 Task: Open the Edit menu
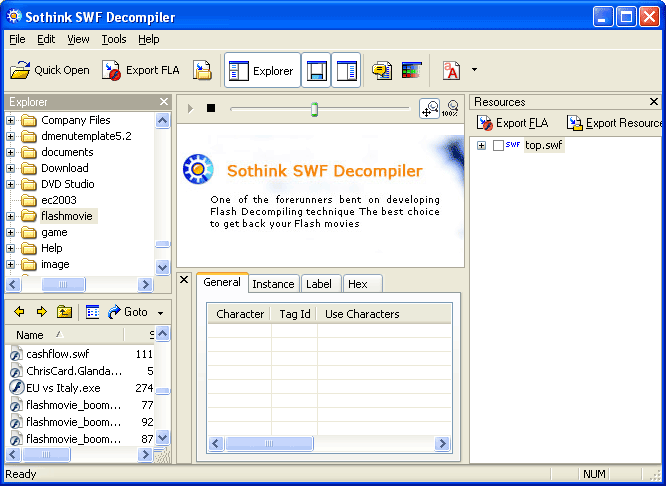pyautogui.click(x=46, y=39)
